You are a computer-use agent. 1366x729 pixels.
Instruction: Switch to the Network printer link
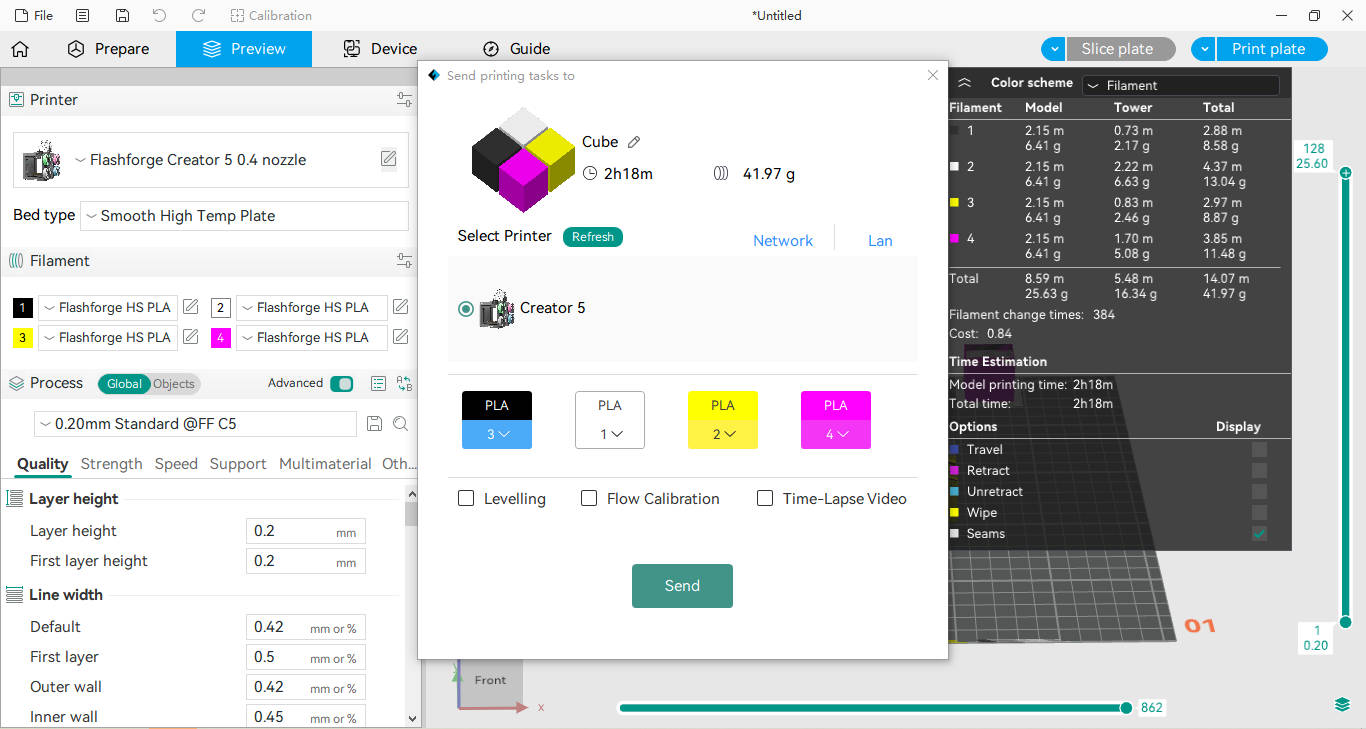(783, 241)
